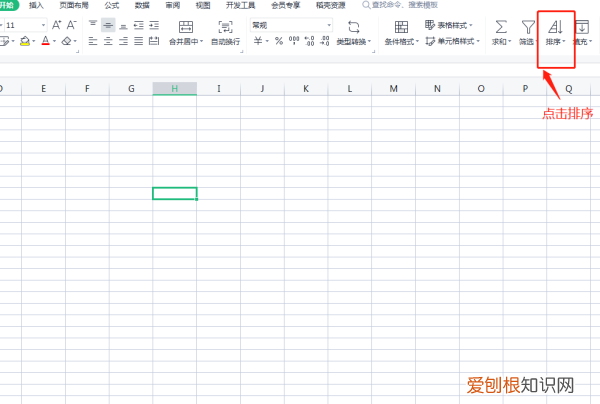Align text left horizontally
Screen dimensions: 600x404
click(x=93, y=41)
